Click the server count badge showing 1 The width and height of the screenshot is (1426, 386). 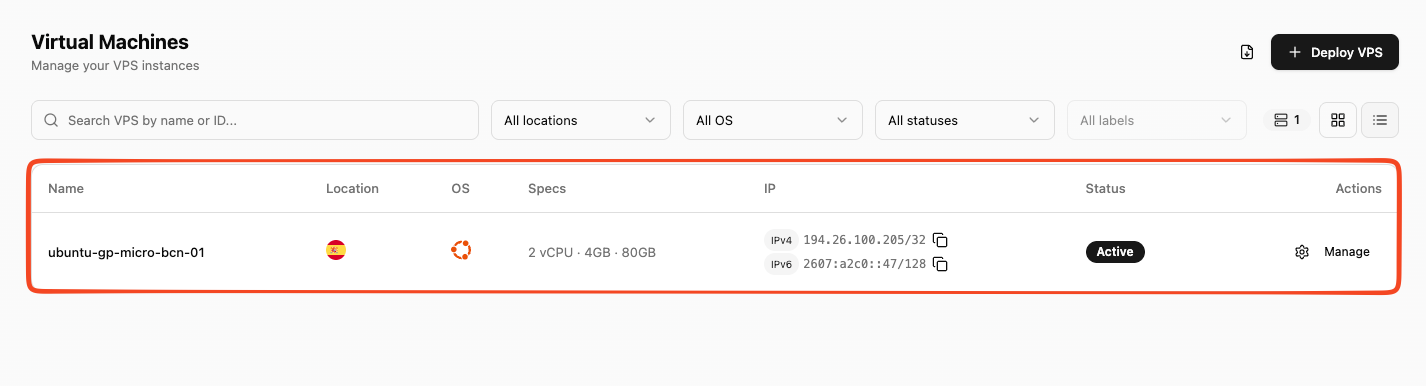click(x=1287, y=120)
